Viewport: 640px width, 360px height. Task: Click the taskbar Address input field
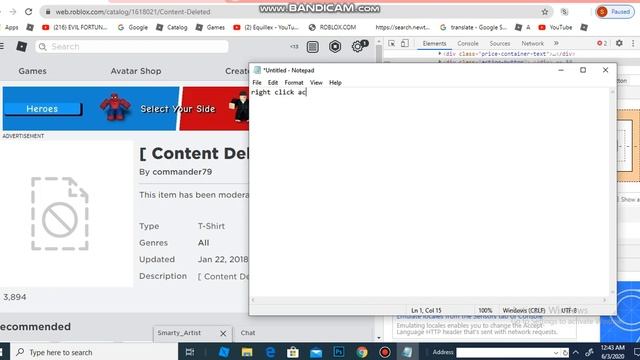pyautogui.click(x=504, y=352)
